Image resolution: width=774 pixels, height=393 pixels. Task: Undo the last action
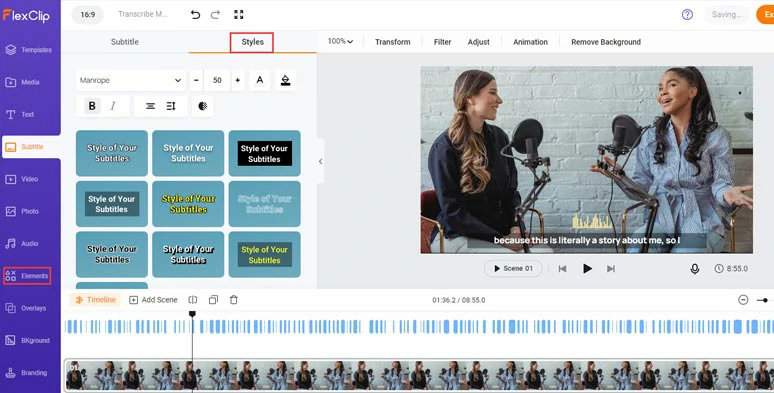pyautogui.click(x=195, y=14)
